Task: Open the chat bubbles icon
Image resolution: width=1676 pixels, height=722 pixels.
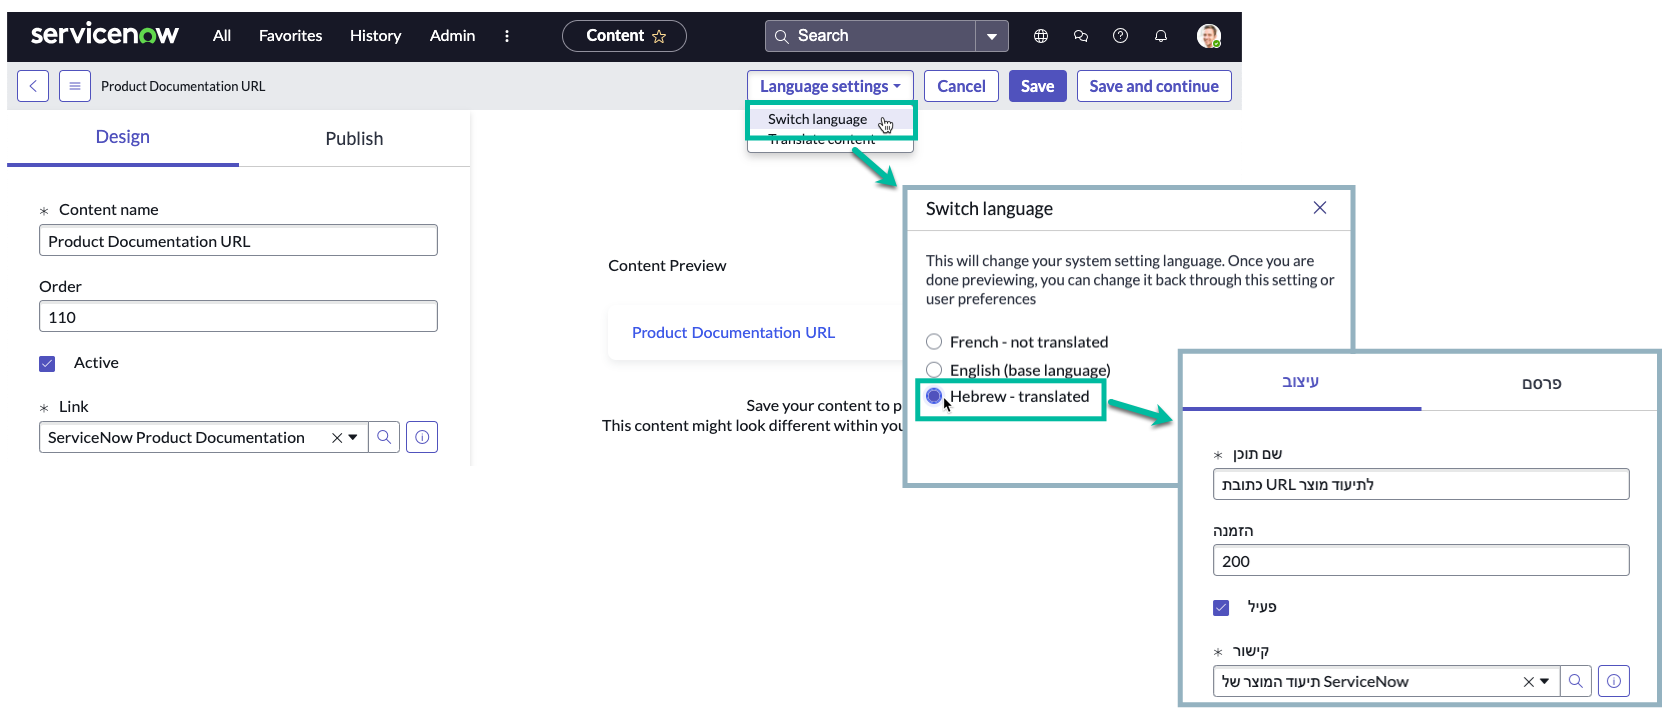Action: (1081, 36)
